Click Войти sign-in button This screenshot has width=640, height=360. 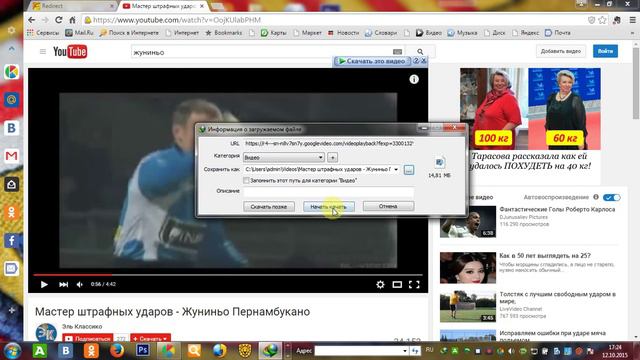click(605, 51)
